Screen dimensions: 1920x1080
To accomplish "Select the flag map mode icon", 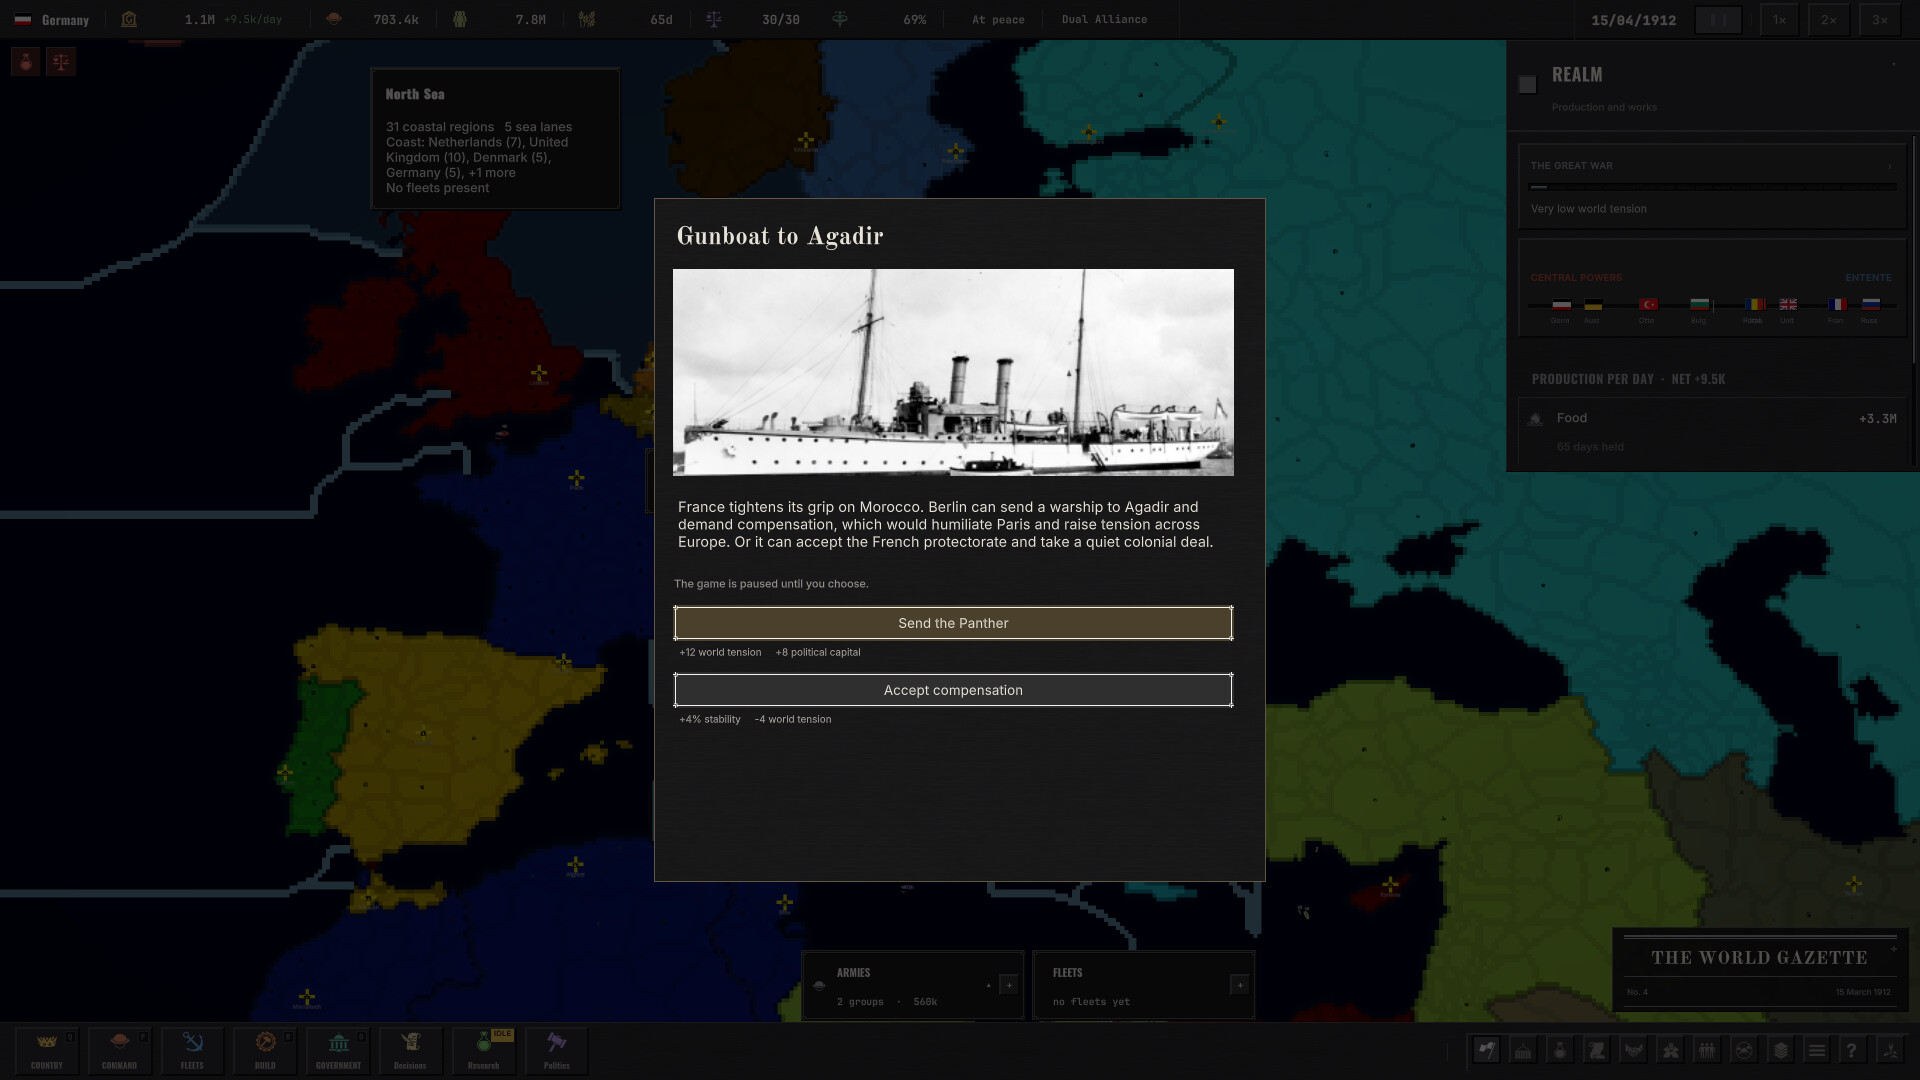I will (1486, 1050).
